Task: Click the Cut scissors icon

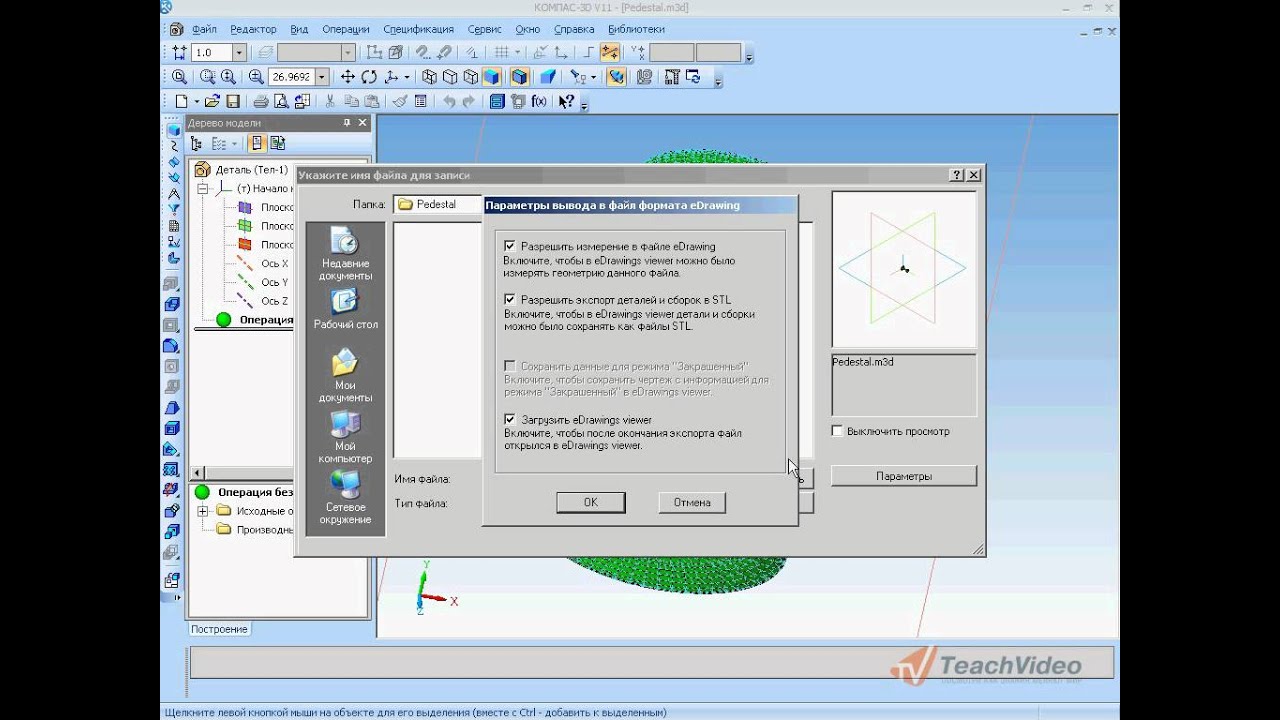Action: tap(330, 101)
